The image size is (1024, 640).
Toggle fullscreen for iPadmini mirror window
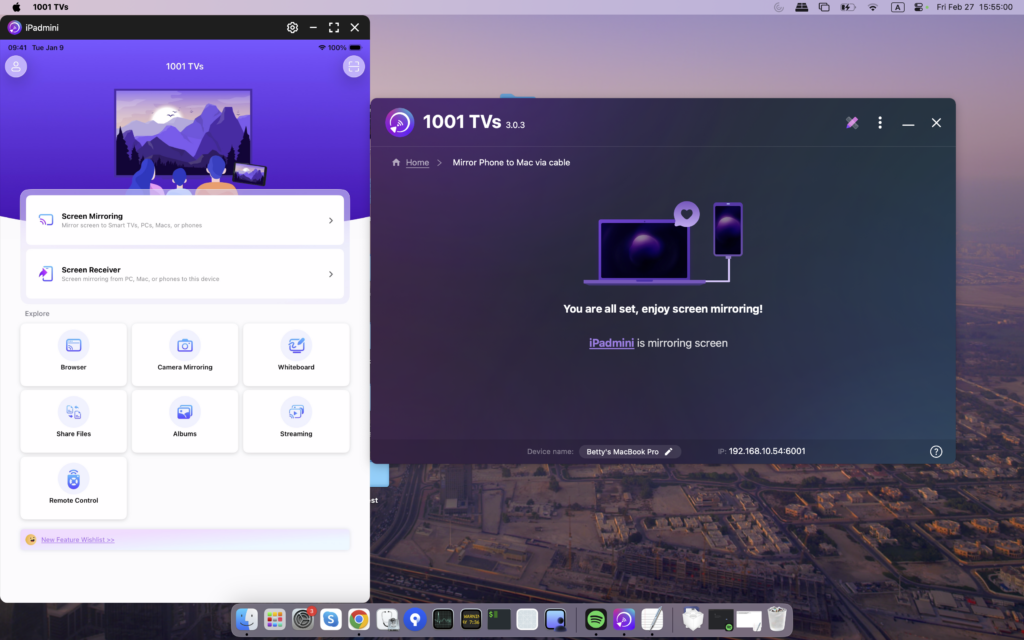[x=334, y=28]
